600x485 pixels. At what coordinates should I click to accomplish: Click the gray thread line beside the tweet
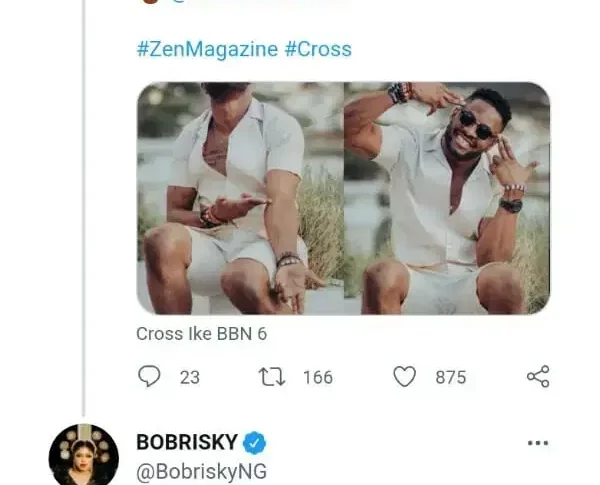[x=84, y=200]
